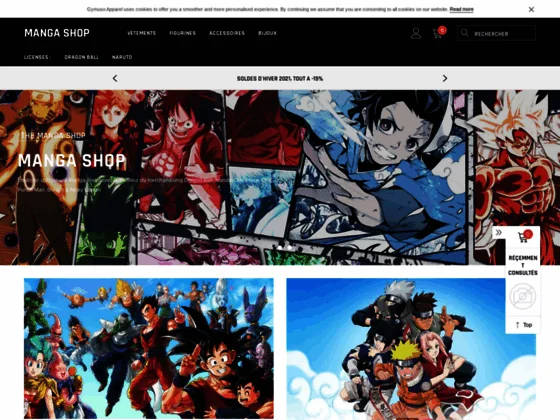
Task: Click the Récemment consultés label
Action: 523,265
